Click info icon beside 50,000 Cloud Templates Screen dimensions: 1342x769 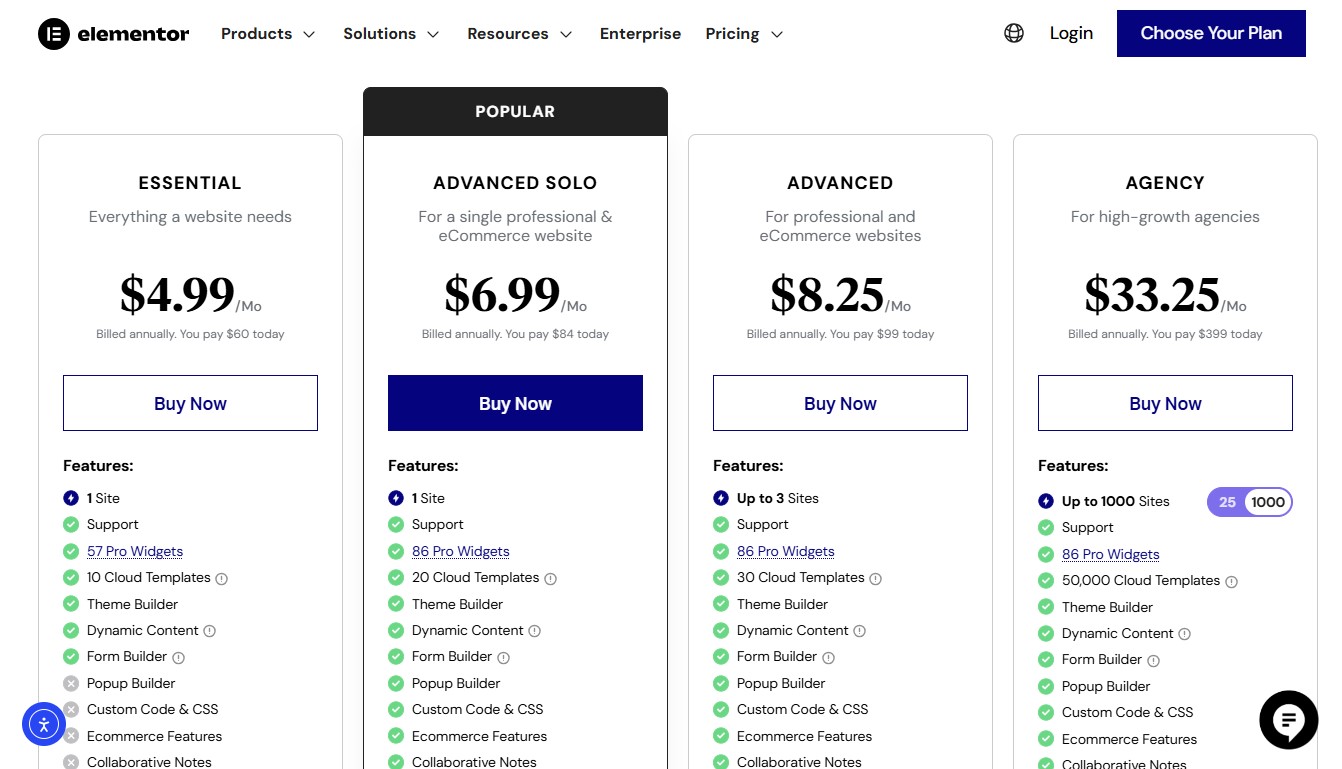coord(1232,580)
